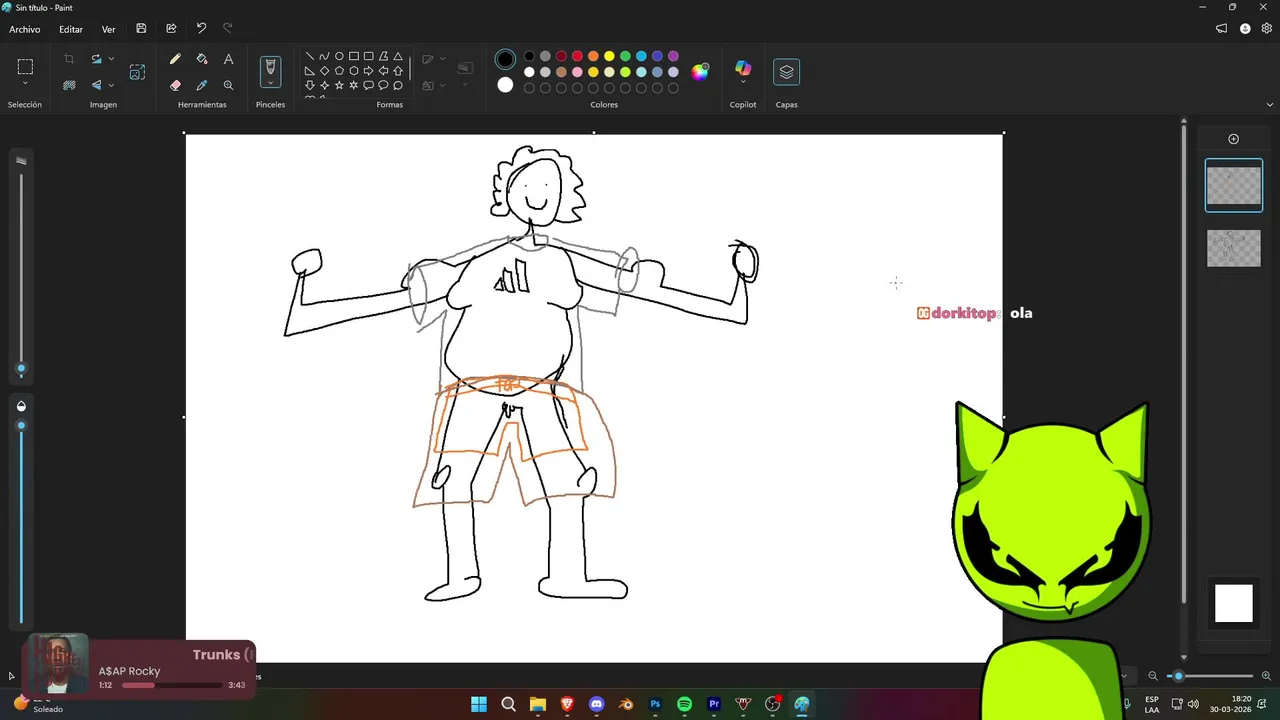1280x720 pixels.
Task: Click the Remove background icon
Action: click(69, 85)
